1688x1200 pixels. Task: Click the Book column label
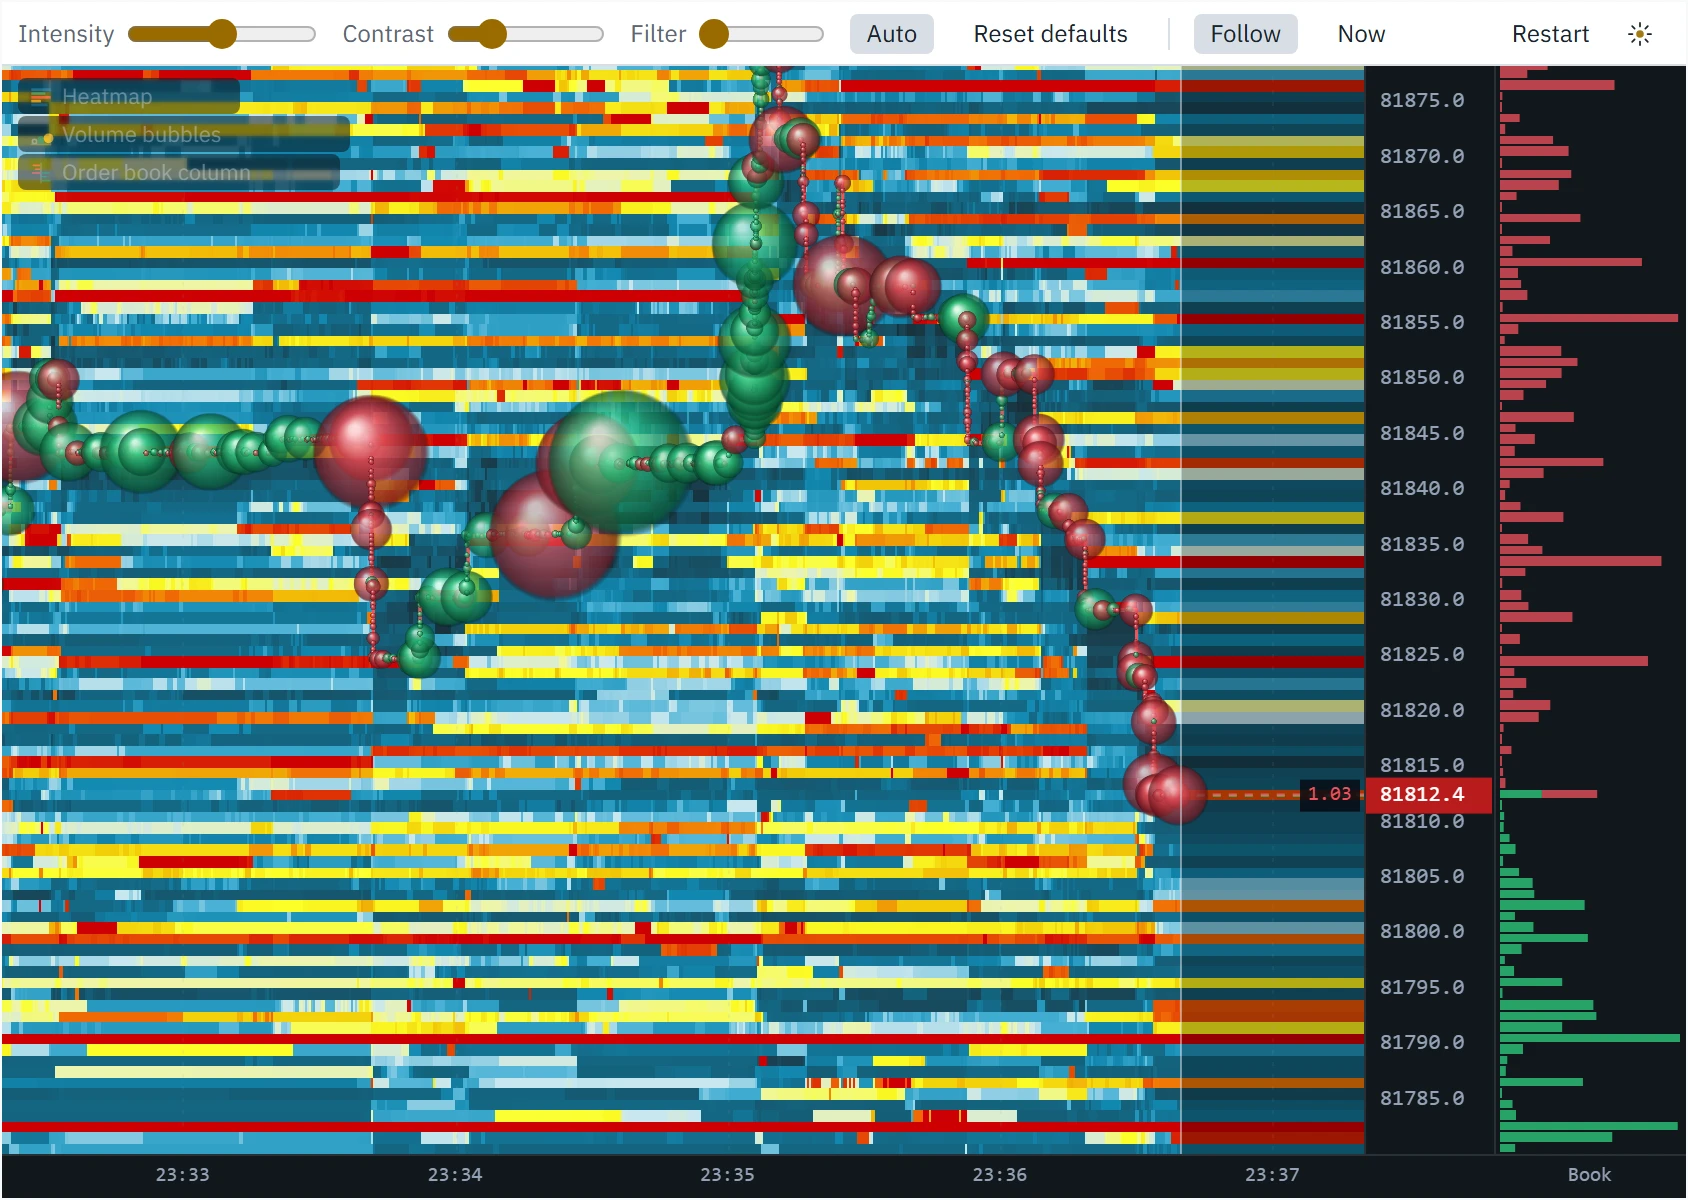(x=1589, y=1175)
